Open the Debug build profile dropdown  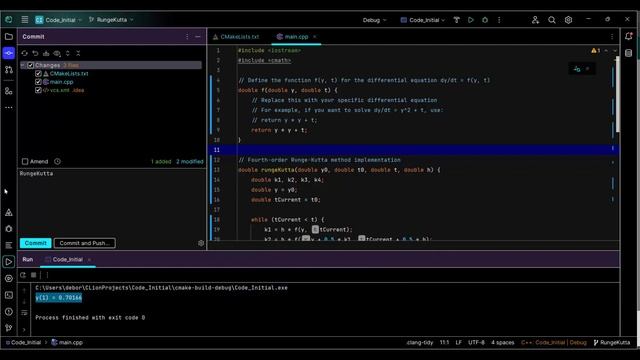pyautogui.click(x=374, y=20)
